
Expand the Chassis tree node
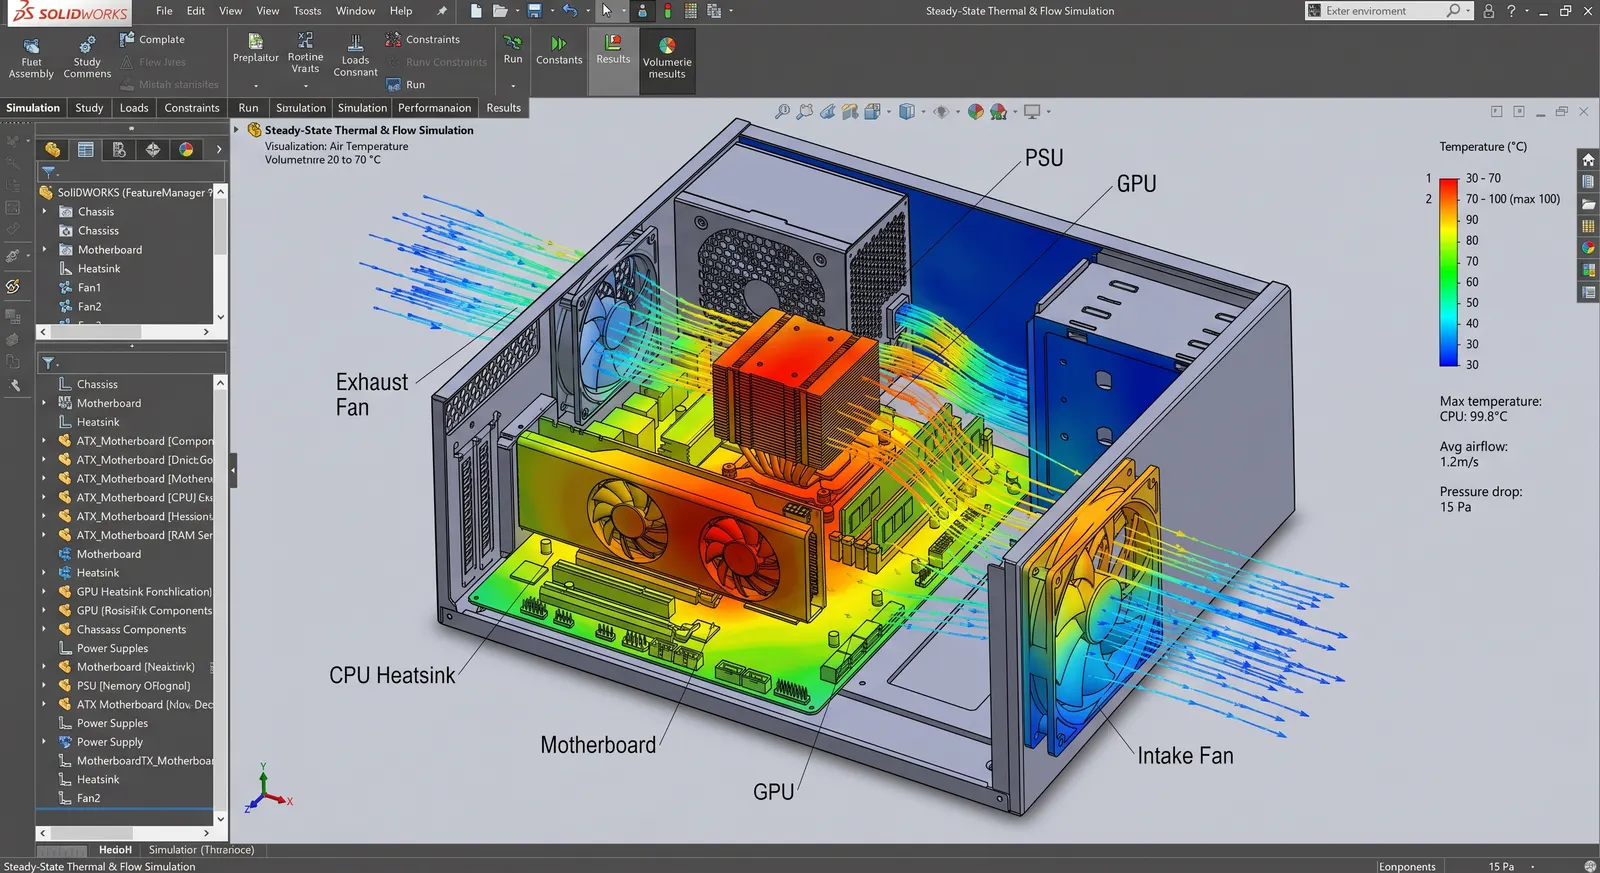pyautogui.click(x=44, y=212)
